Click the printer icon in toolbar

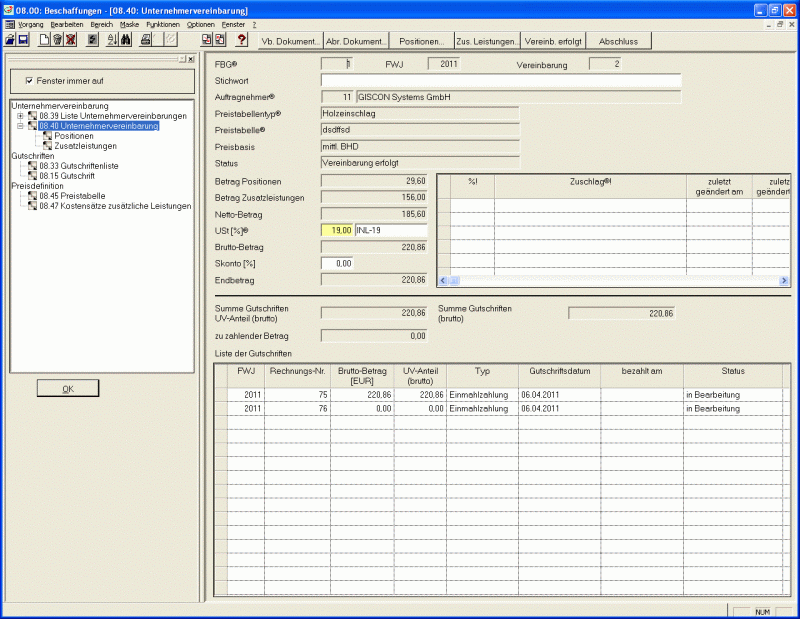pyautogui.click(x=147, y=40)
